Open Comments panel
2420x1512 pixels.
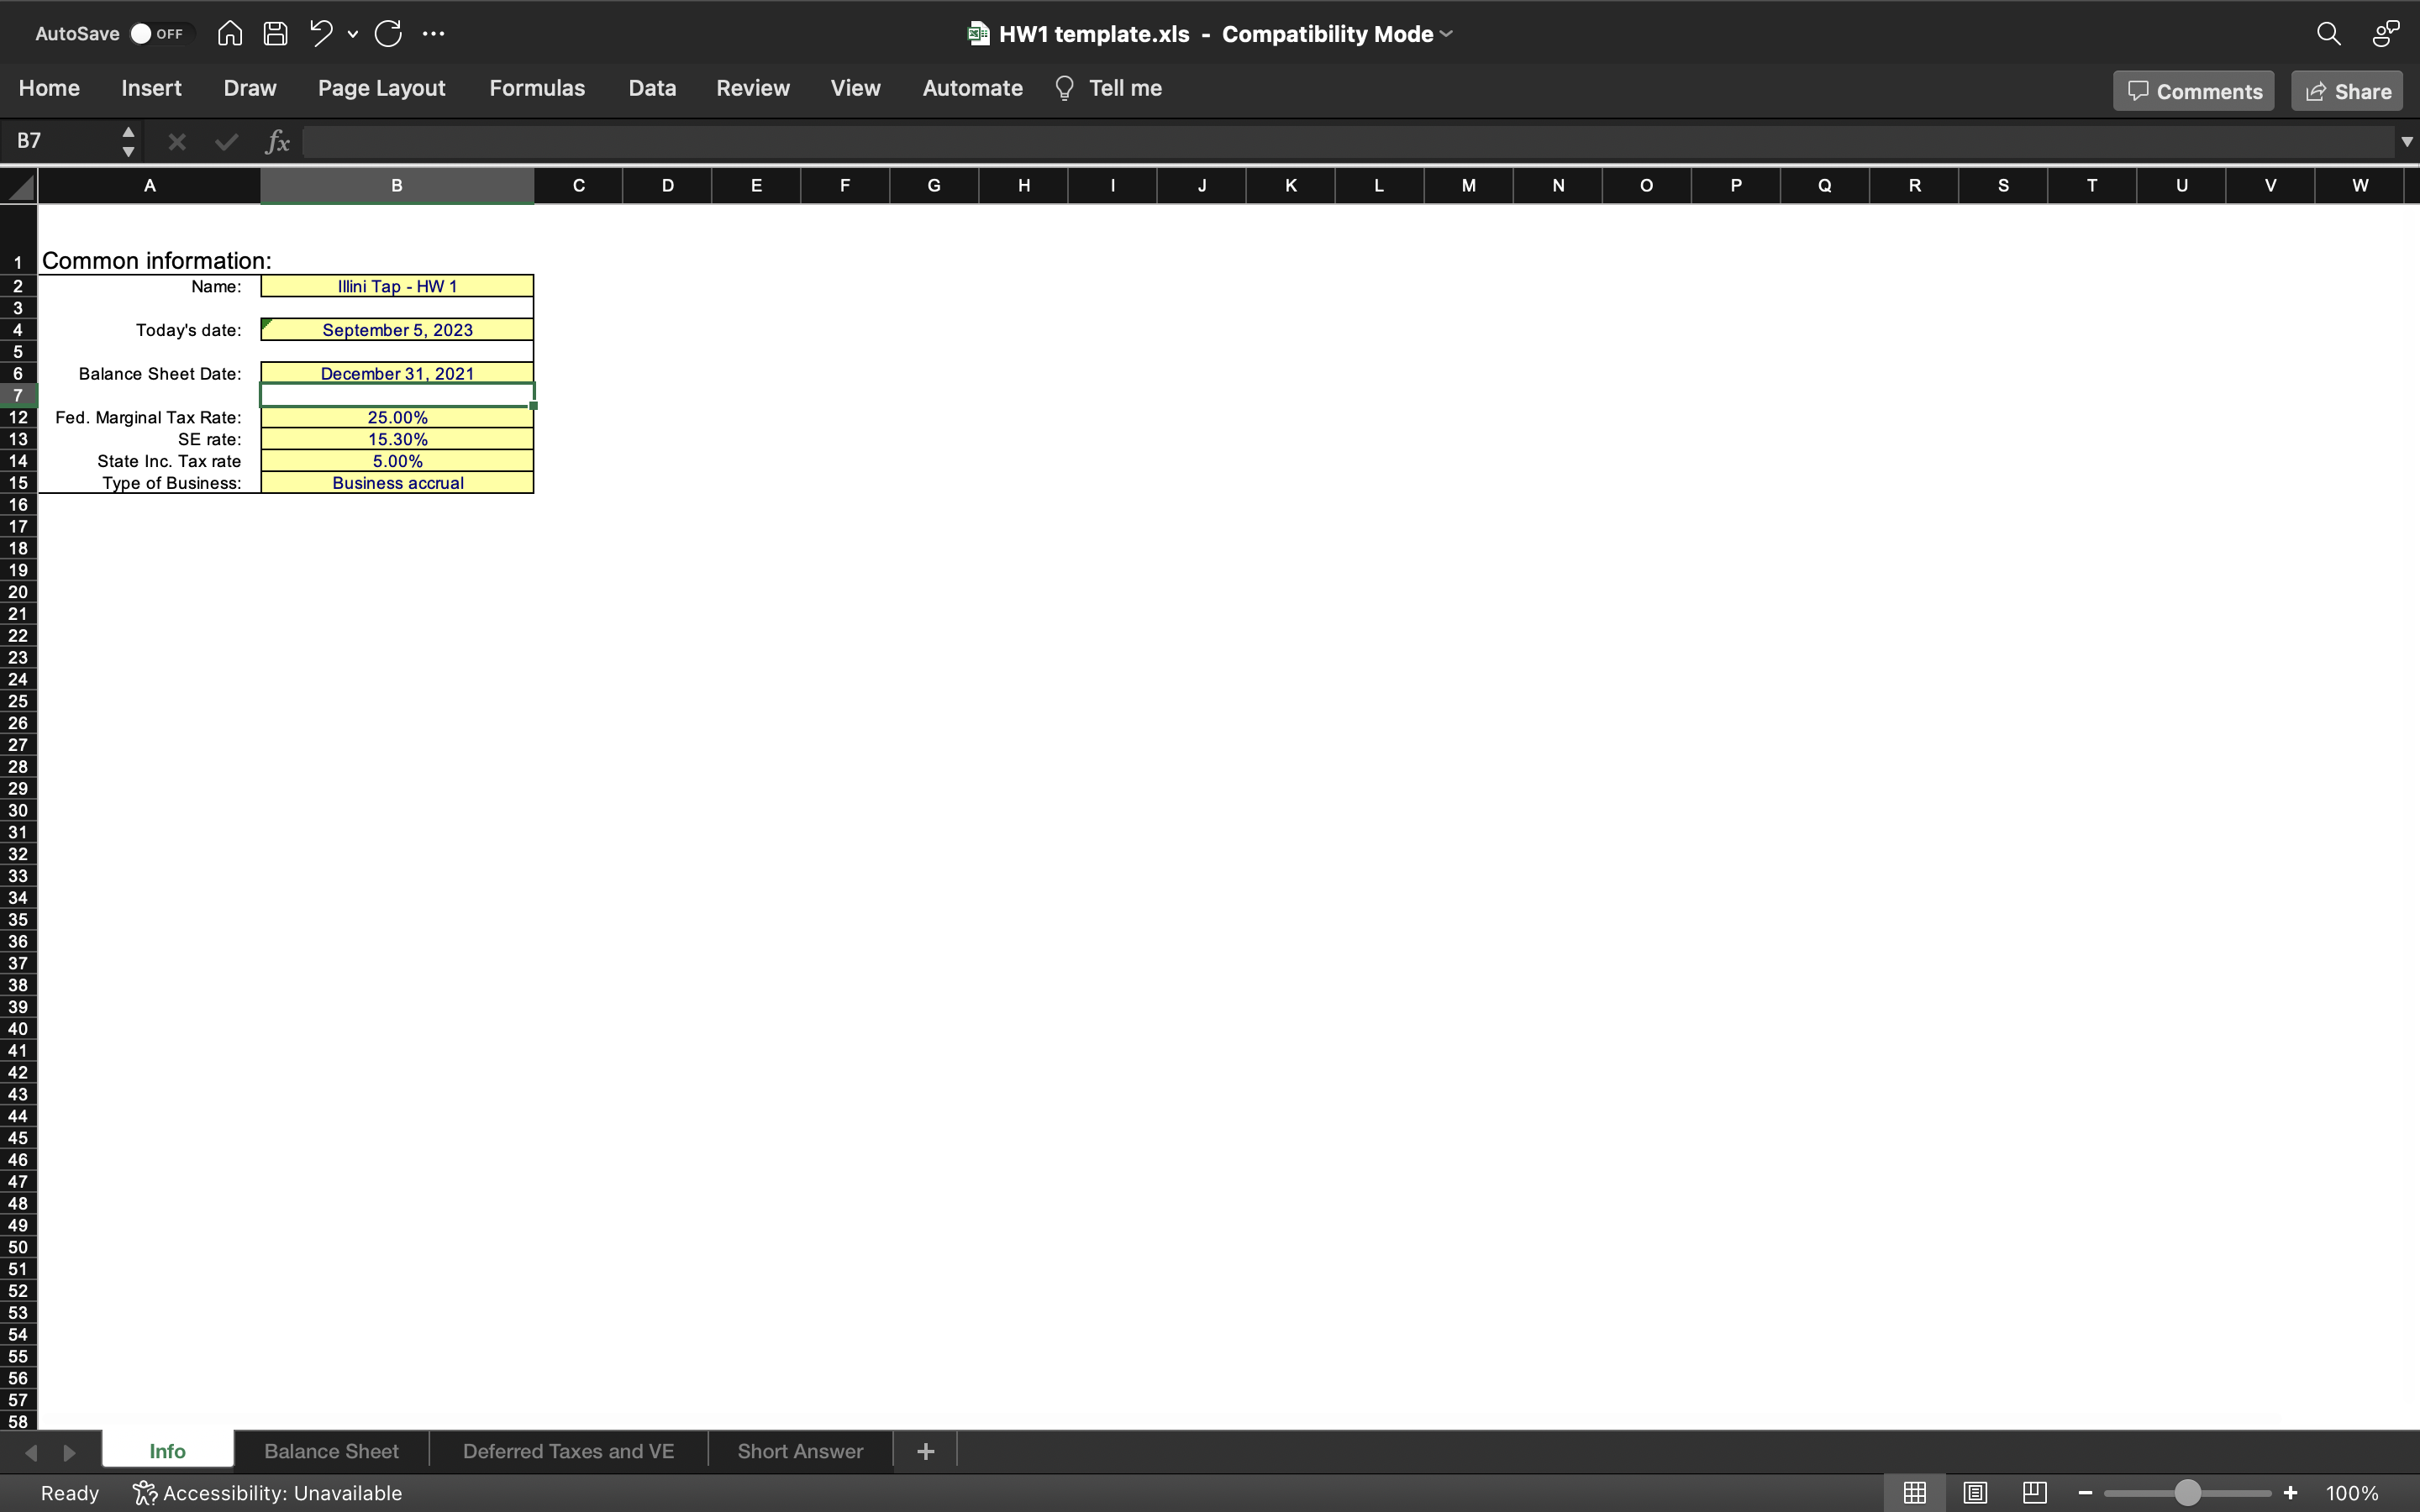click(2193, 90)
